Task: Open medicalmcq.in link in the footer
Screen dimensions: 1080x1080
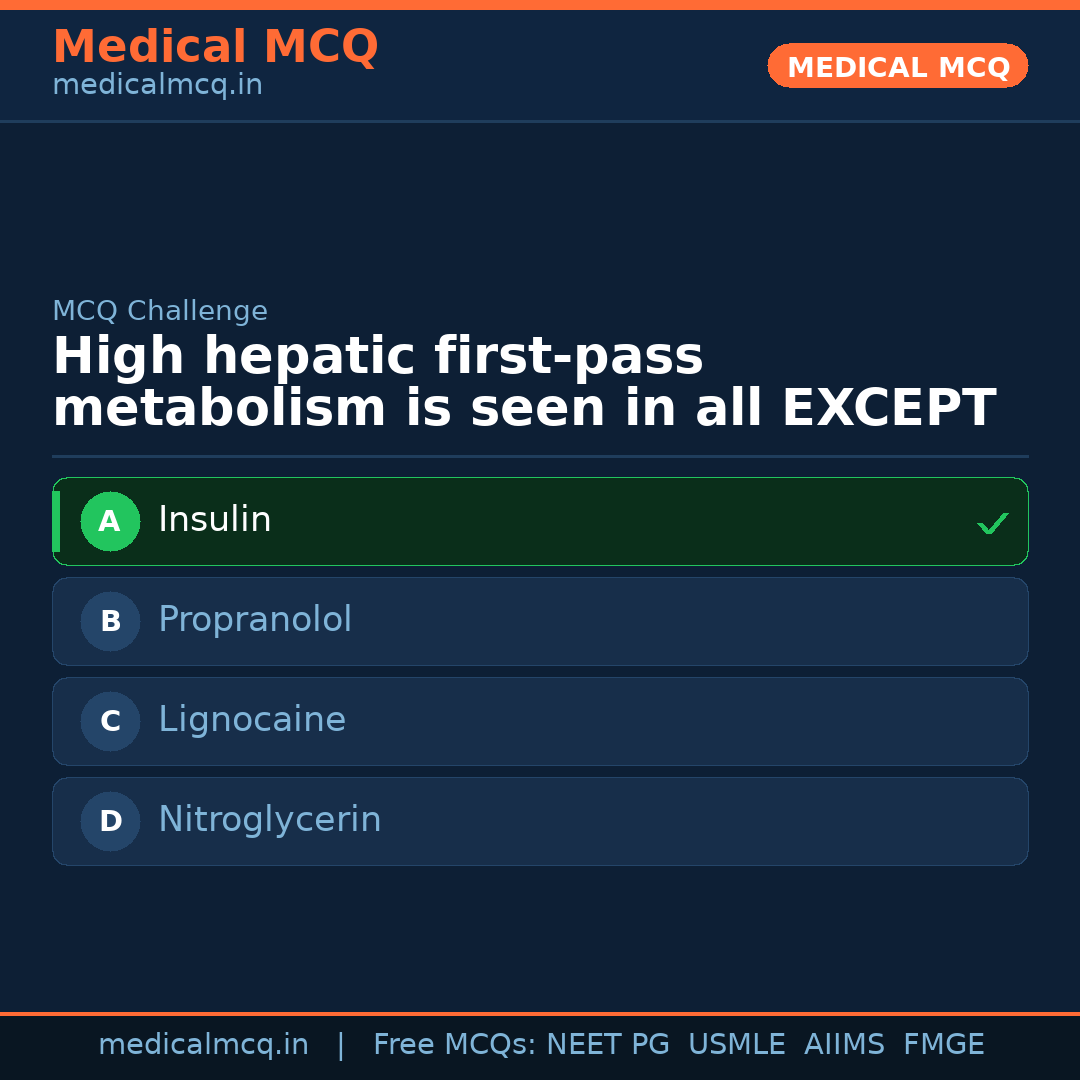Action: (x=203, y=1045)
